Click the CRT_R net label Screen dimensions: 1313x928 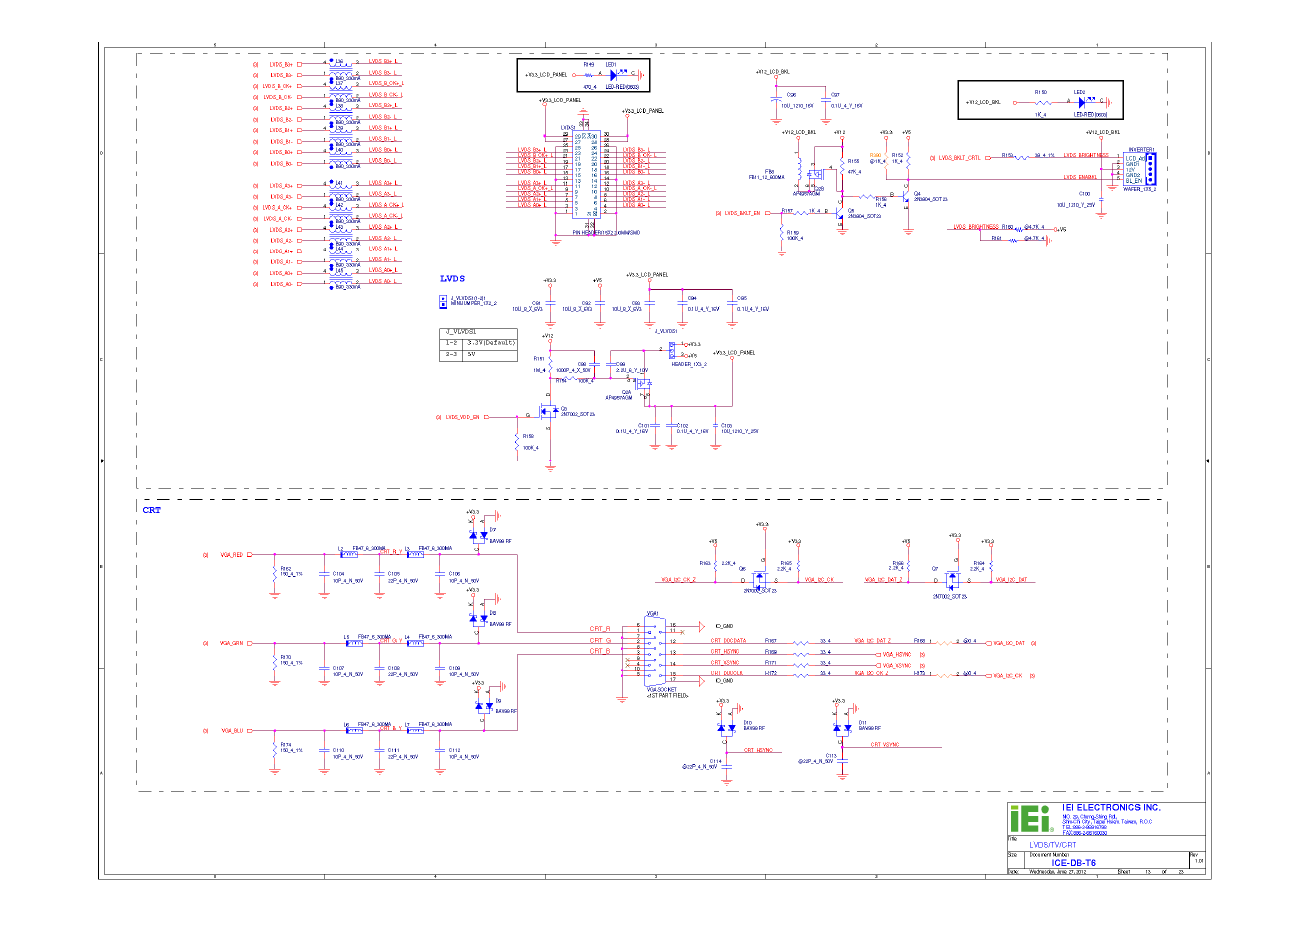(x=600, y=629)
